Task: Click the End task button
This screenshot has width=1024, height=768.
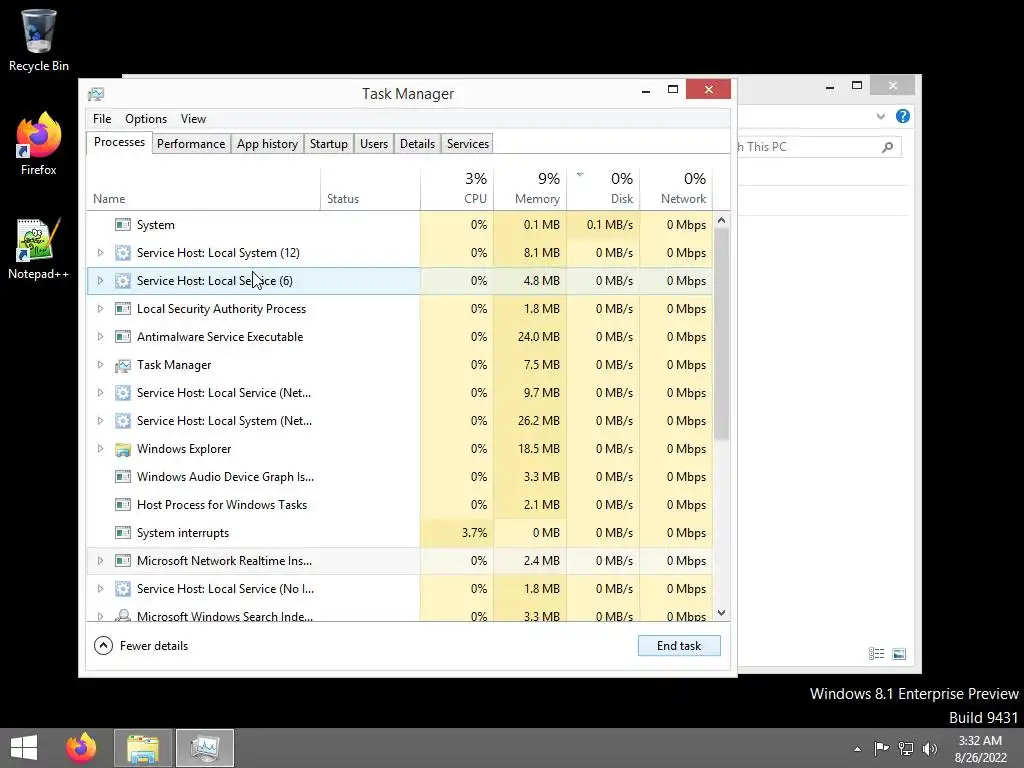Action: click(679, 646)
